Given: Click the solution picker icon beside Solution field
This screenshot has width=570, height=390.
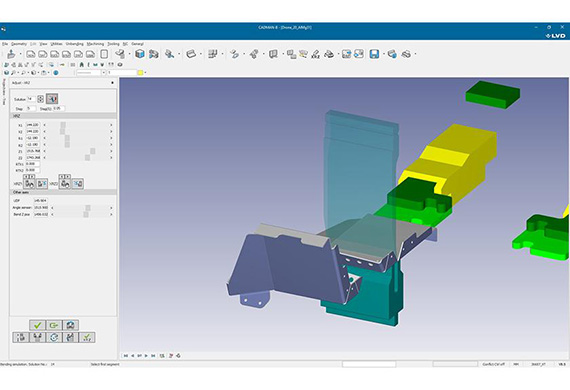Looking at the screenshot, I should pyautogui.click(x=40, y=99).
